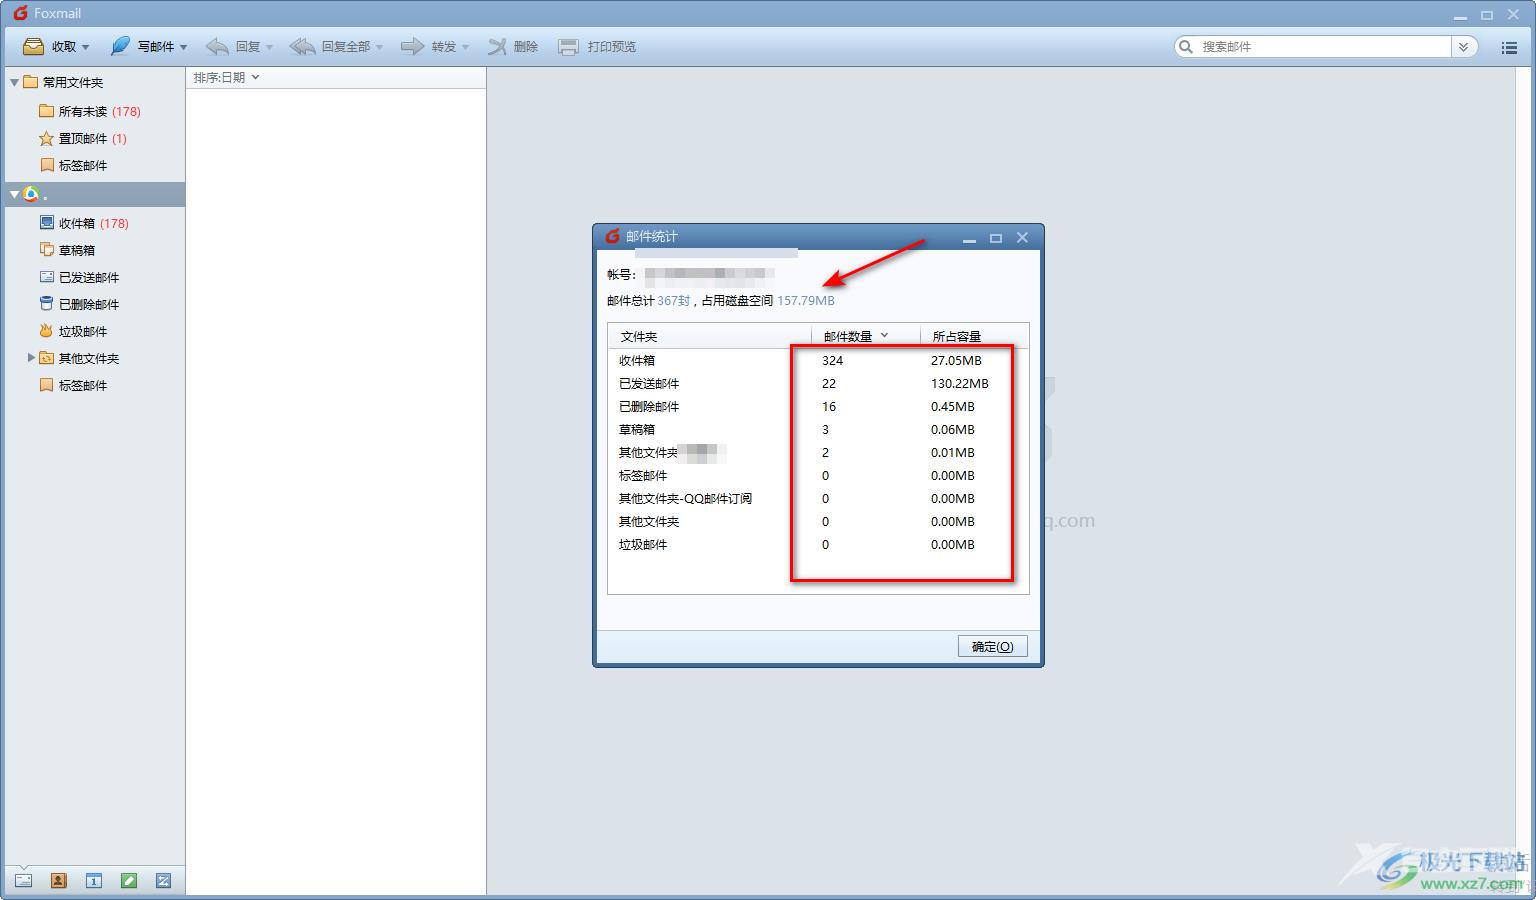This screenshot has height=900, width=1536.
Task: Open the notes icon in the bottom bar
Action: [128, 880]
